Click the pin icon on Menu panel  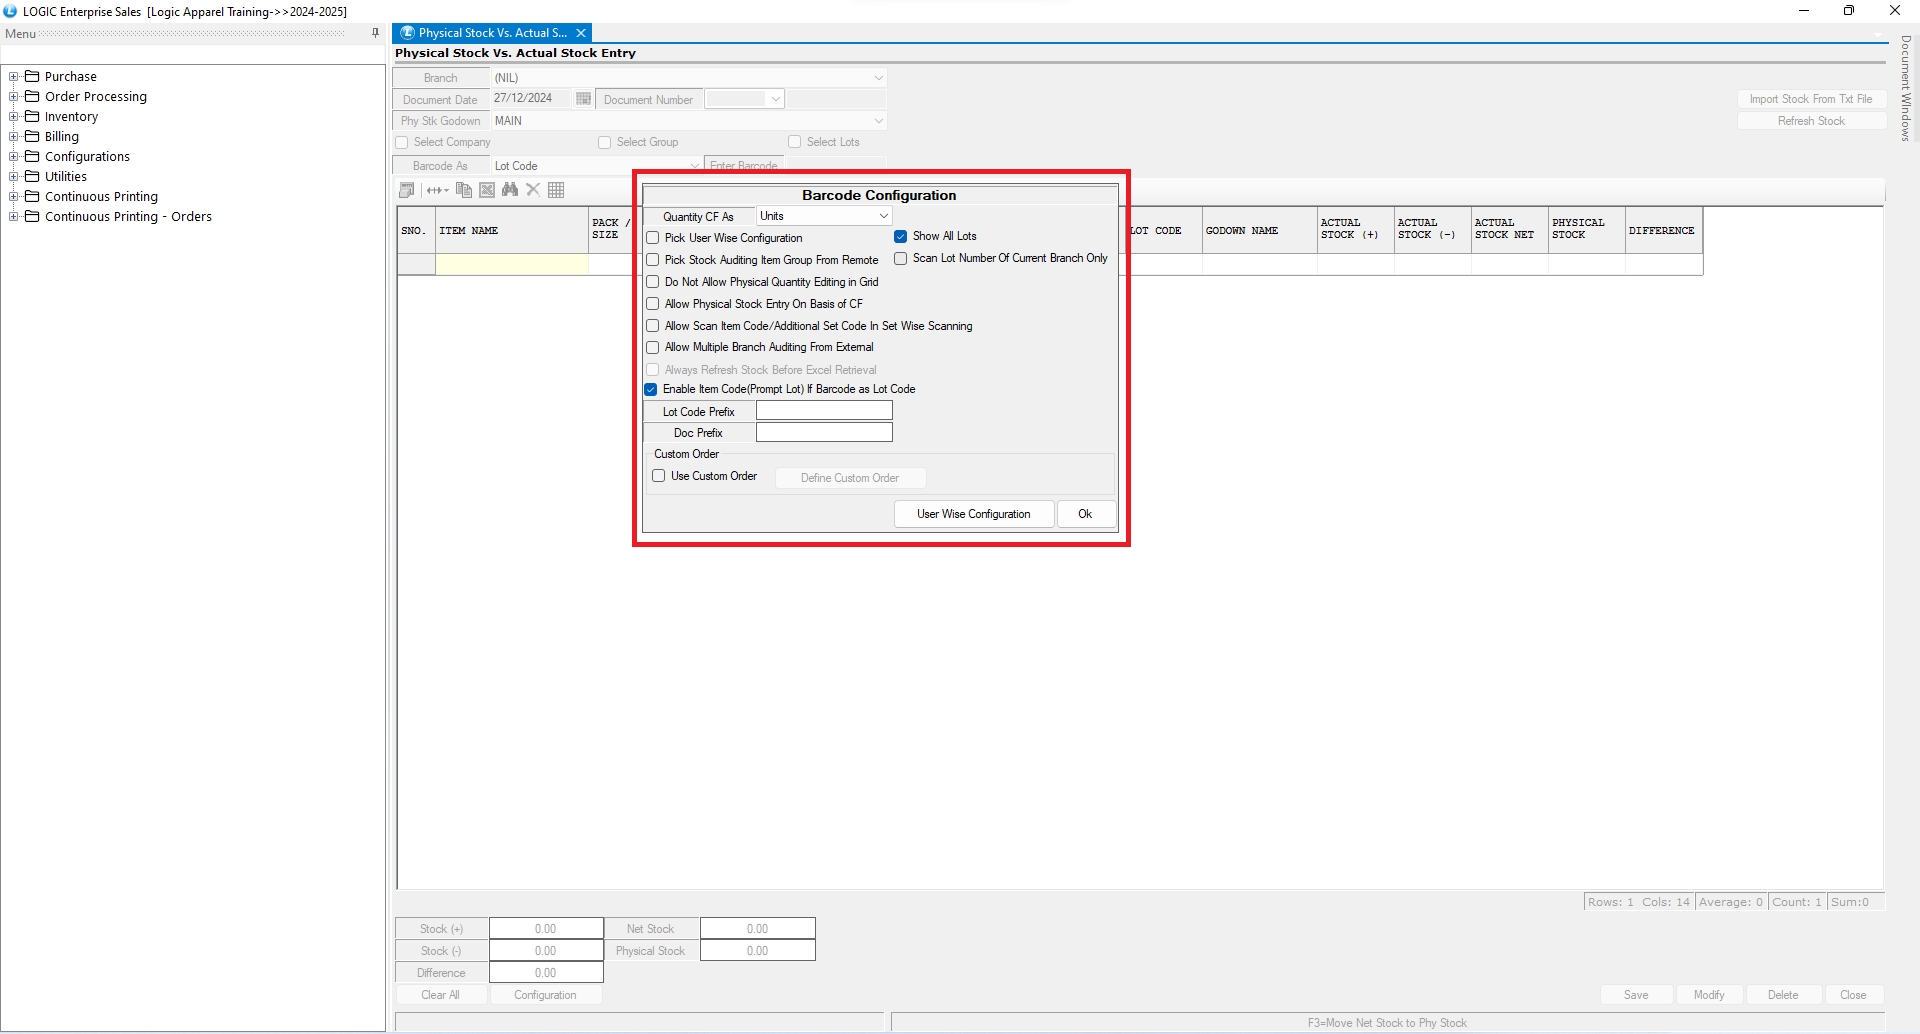(375, 33)
